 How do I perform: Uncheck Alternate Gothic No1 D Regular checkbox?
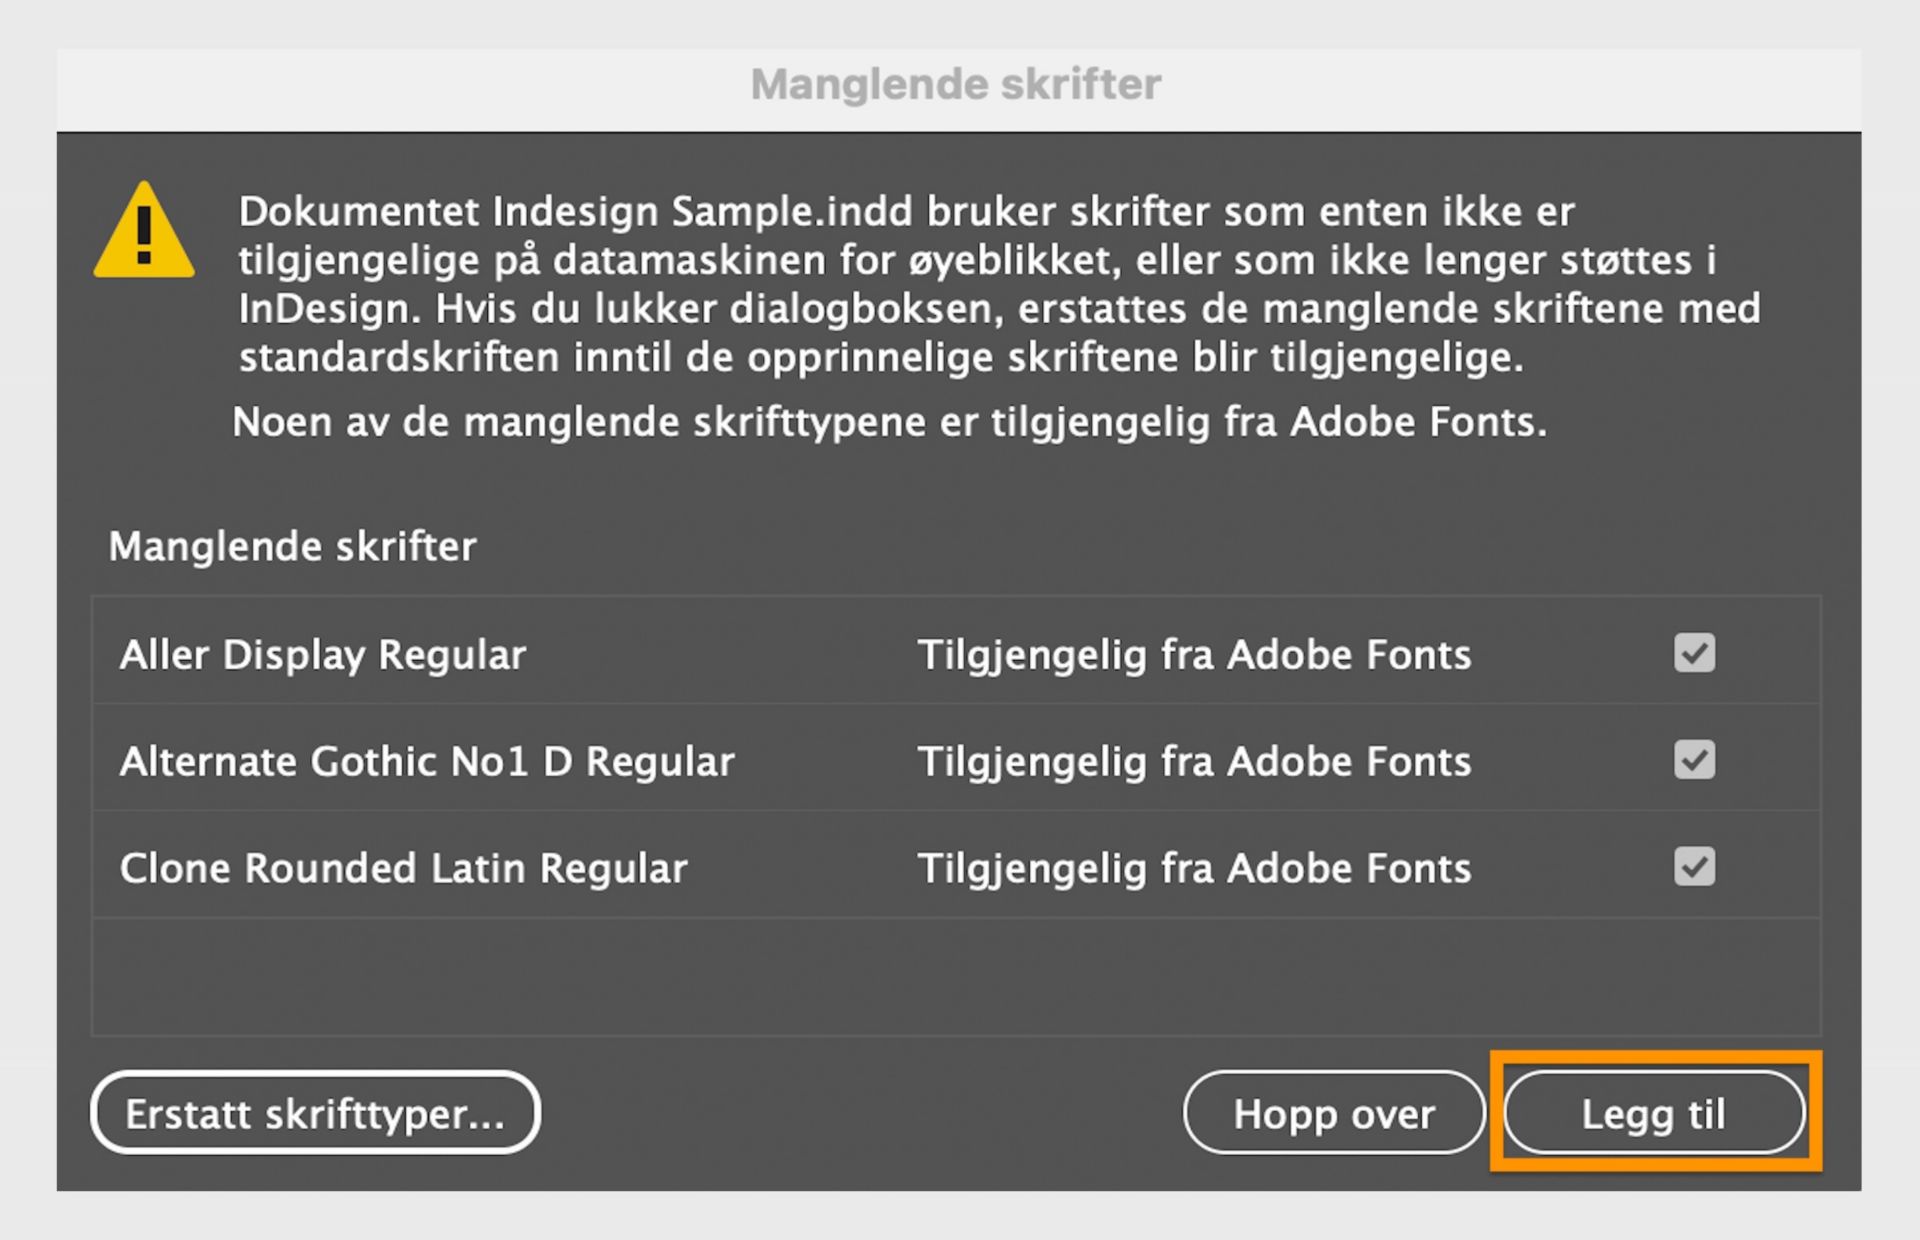pyautogui.click(x=1694, y=760)
